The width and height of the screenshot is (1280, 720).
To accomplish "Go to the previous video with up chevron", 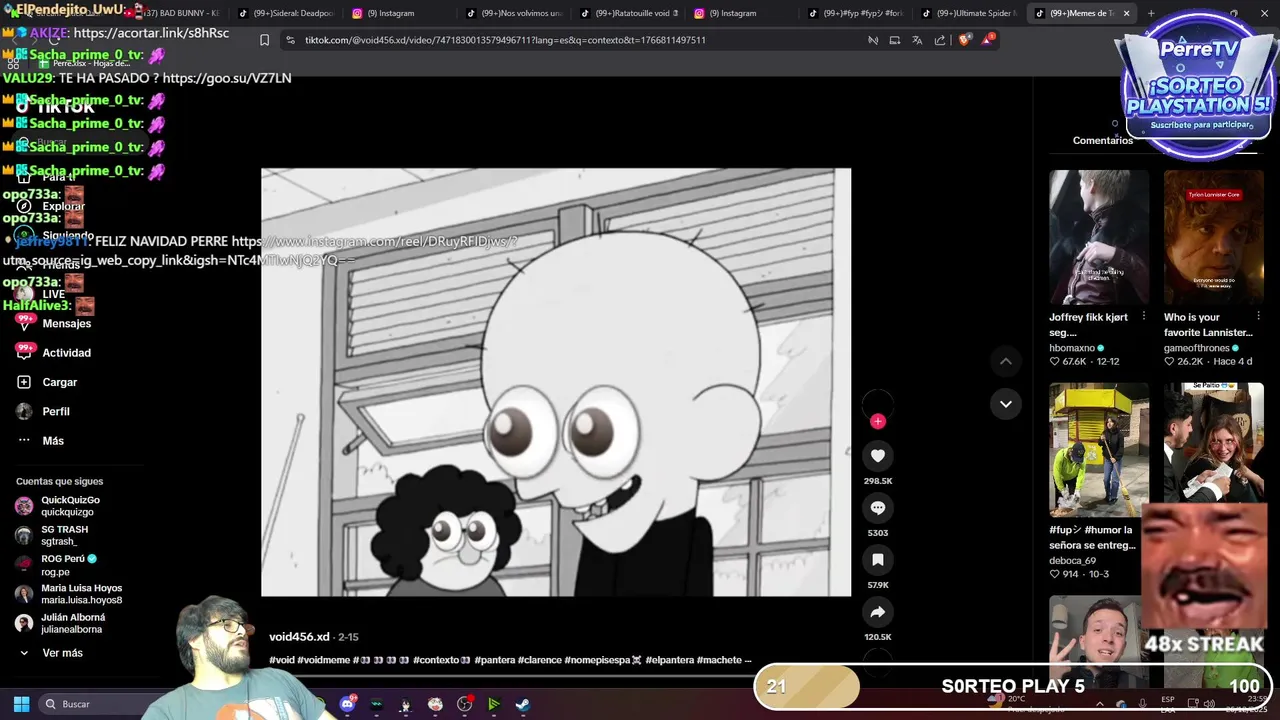I will point(1006,361).
